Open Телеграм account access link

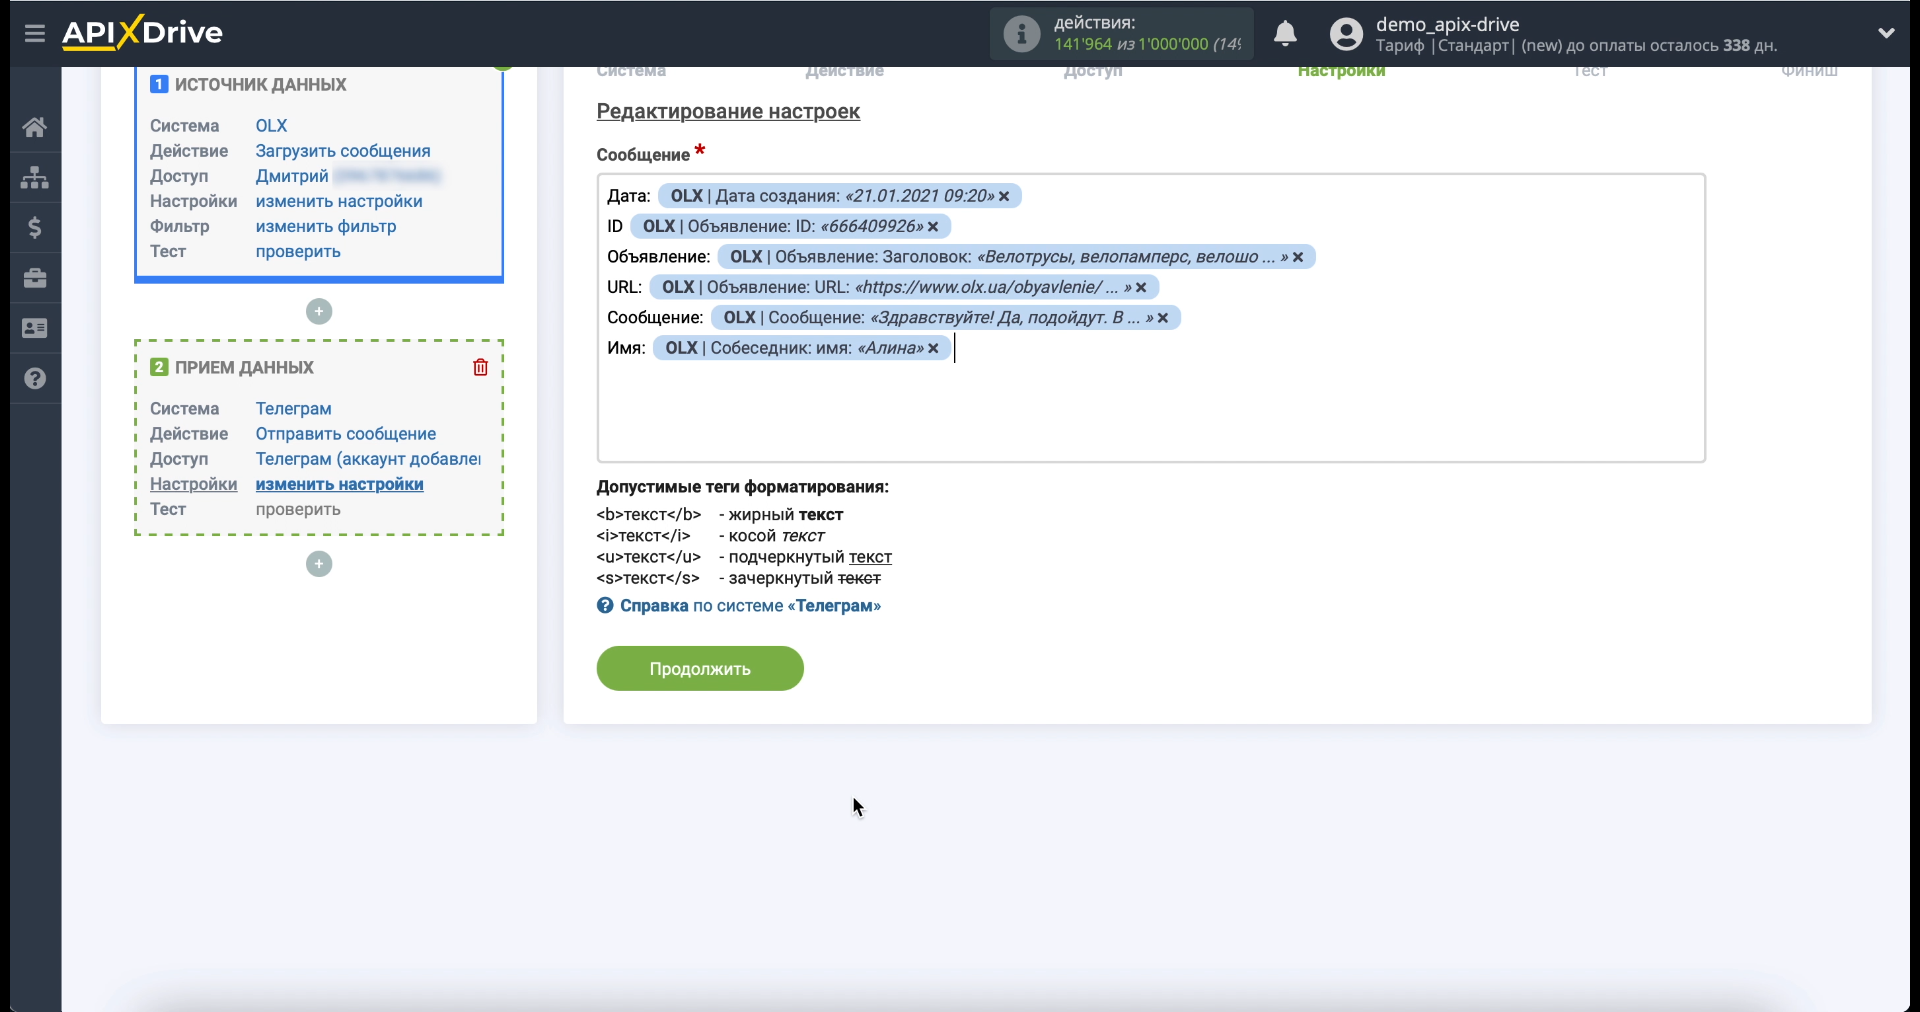point(368,459)
